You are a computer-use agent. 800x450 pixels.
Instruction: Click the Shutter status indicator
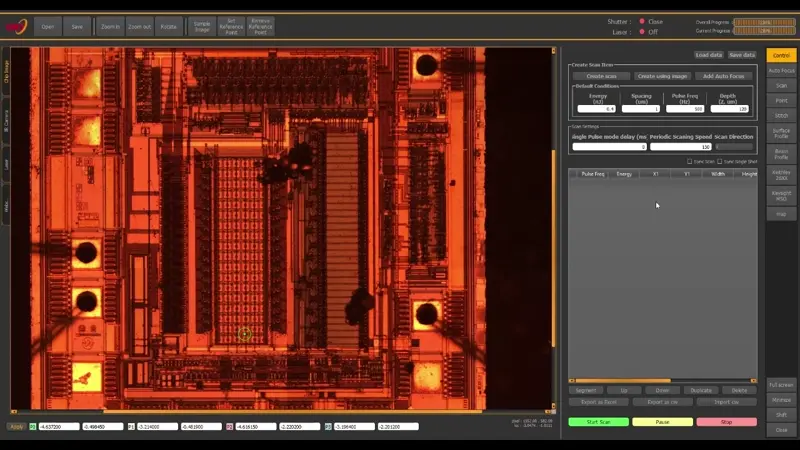641,21
